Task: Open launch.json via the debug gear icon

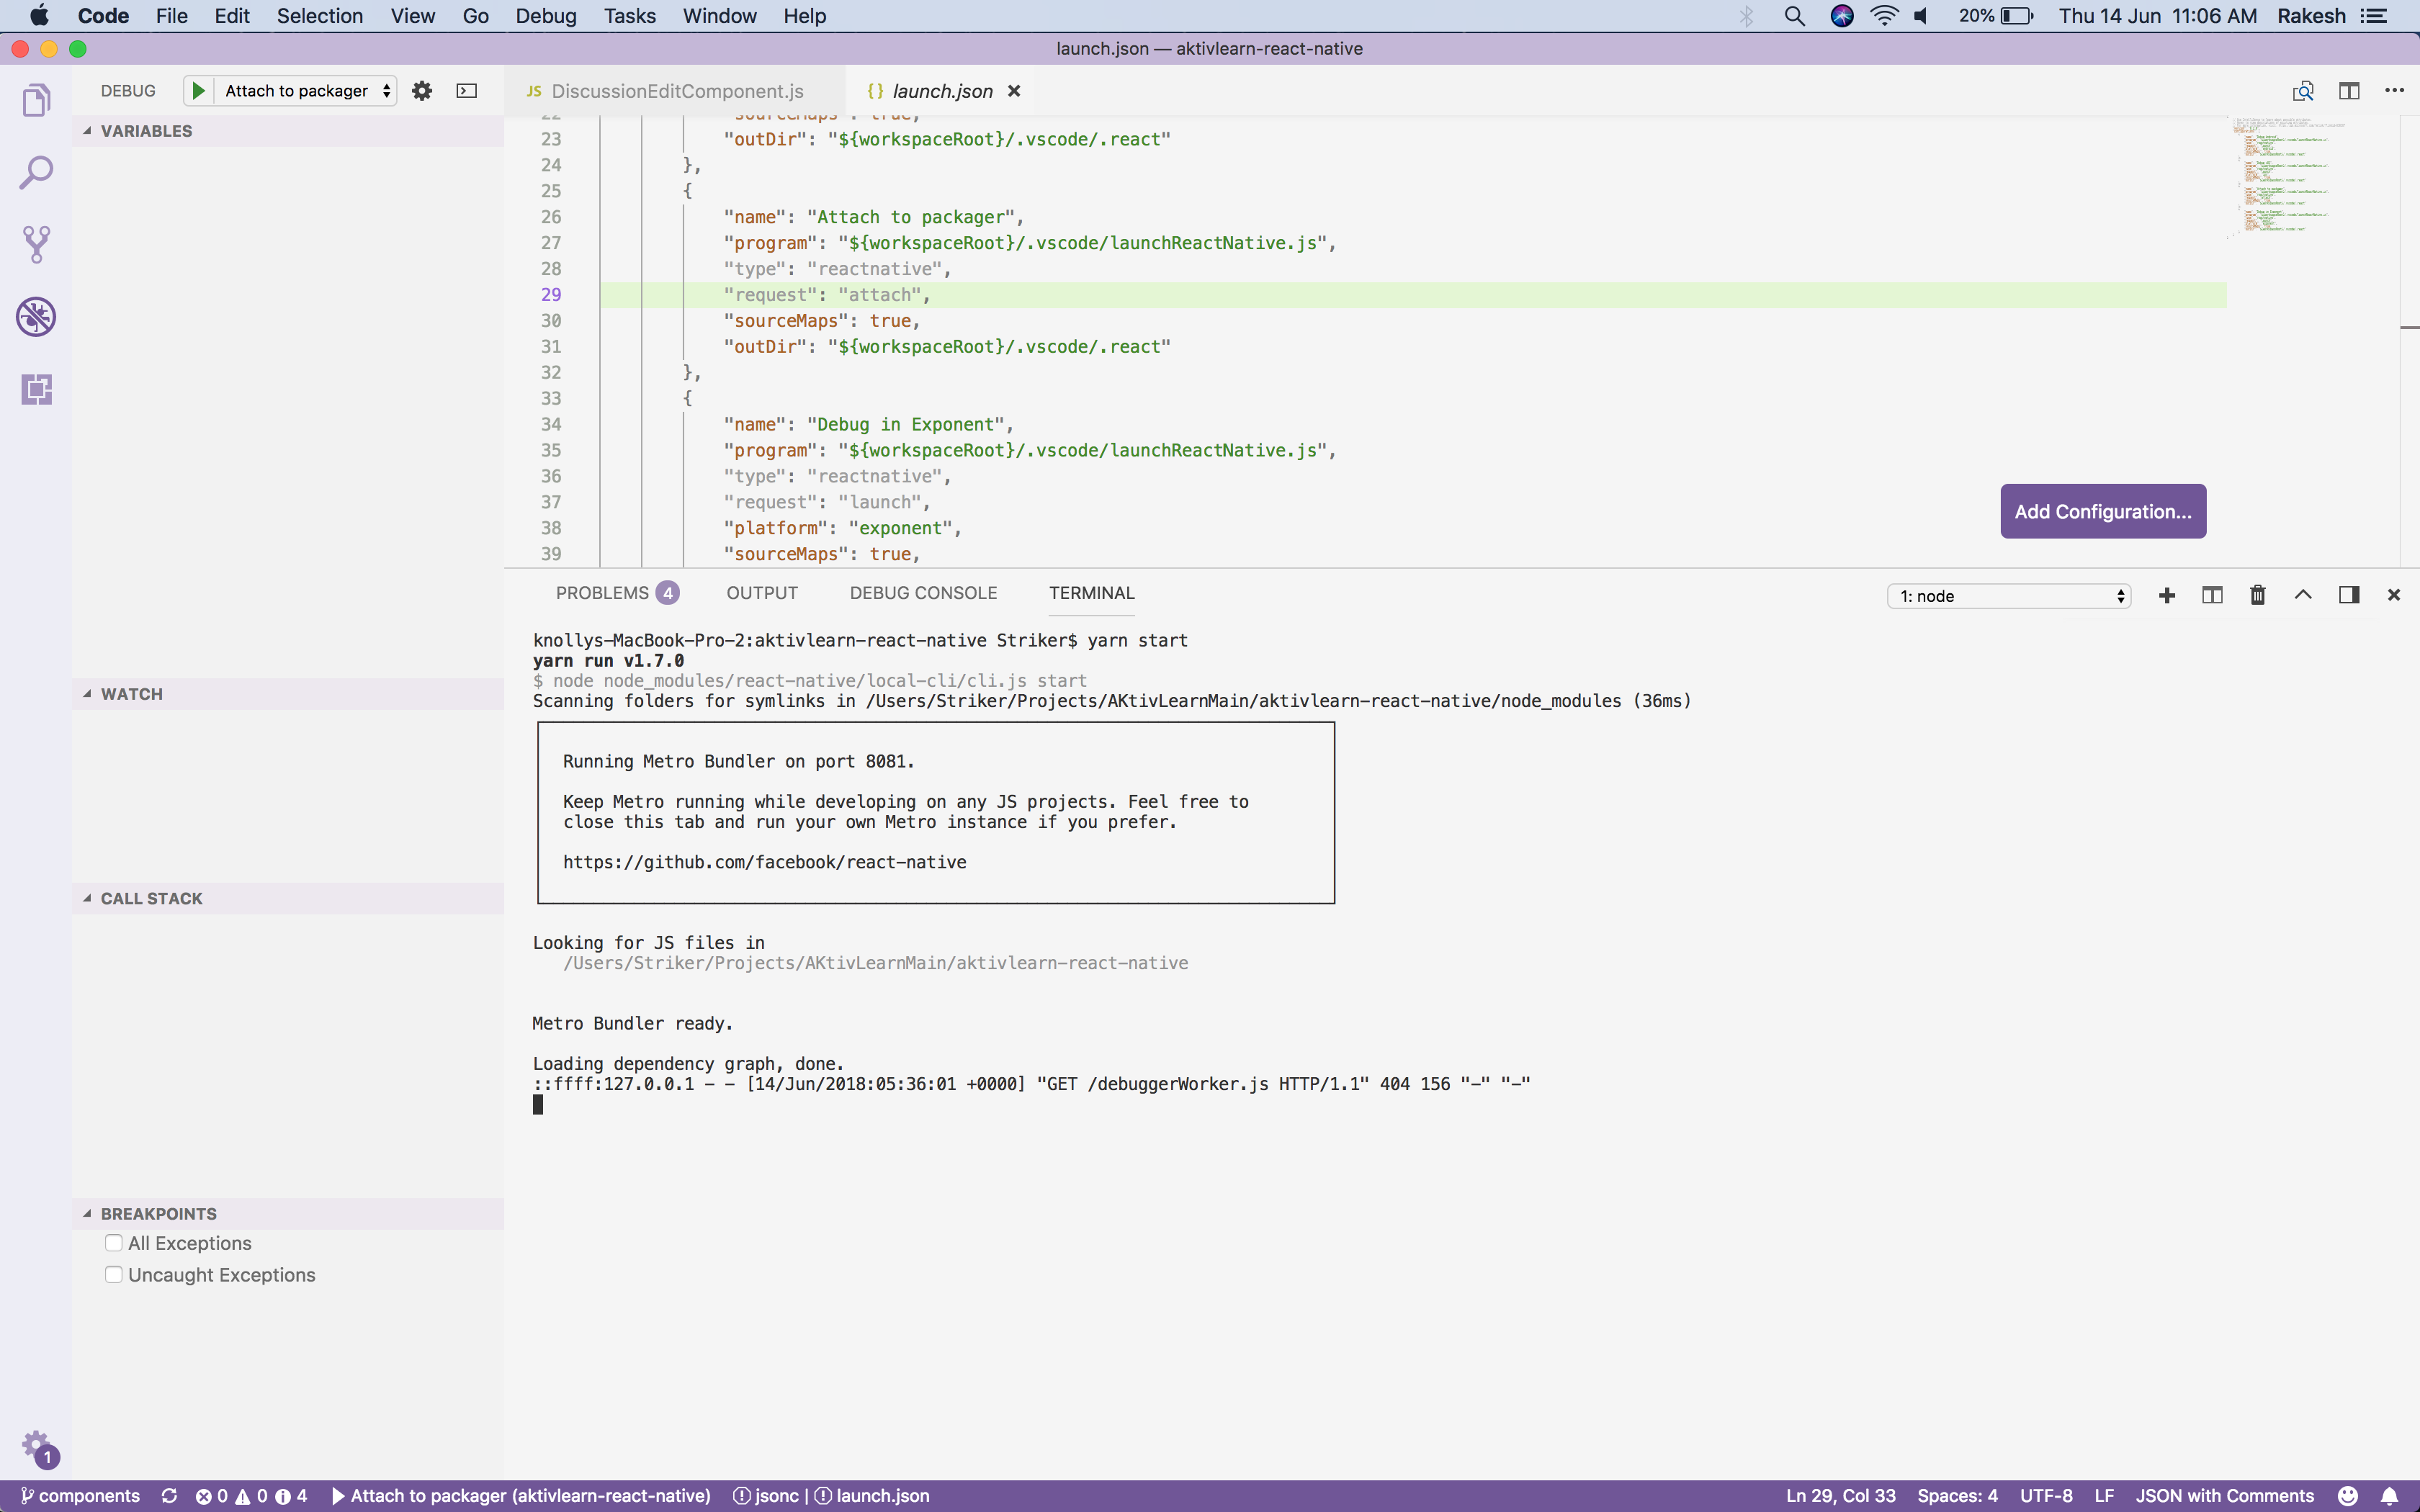Action: [x=421, y=90]
